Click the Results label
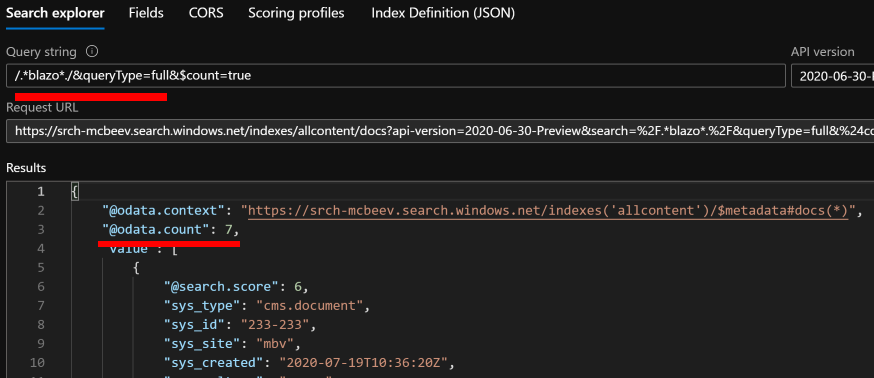Screen dimensions: 874x378 26,168
